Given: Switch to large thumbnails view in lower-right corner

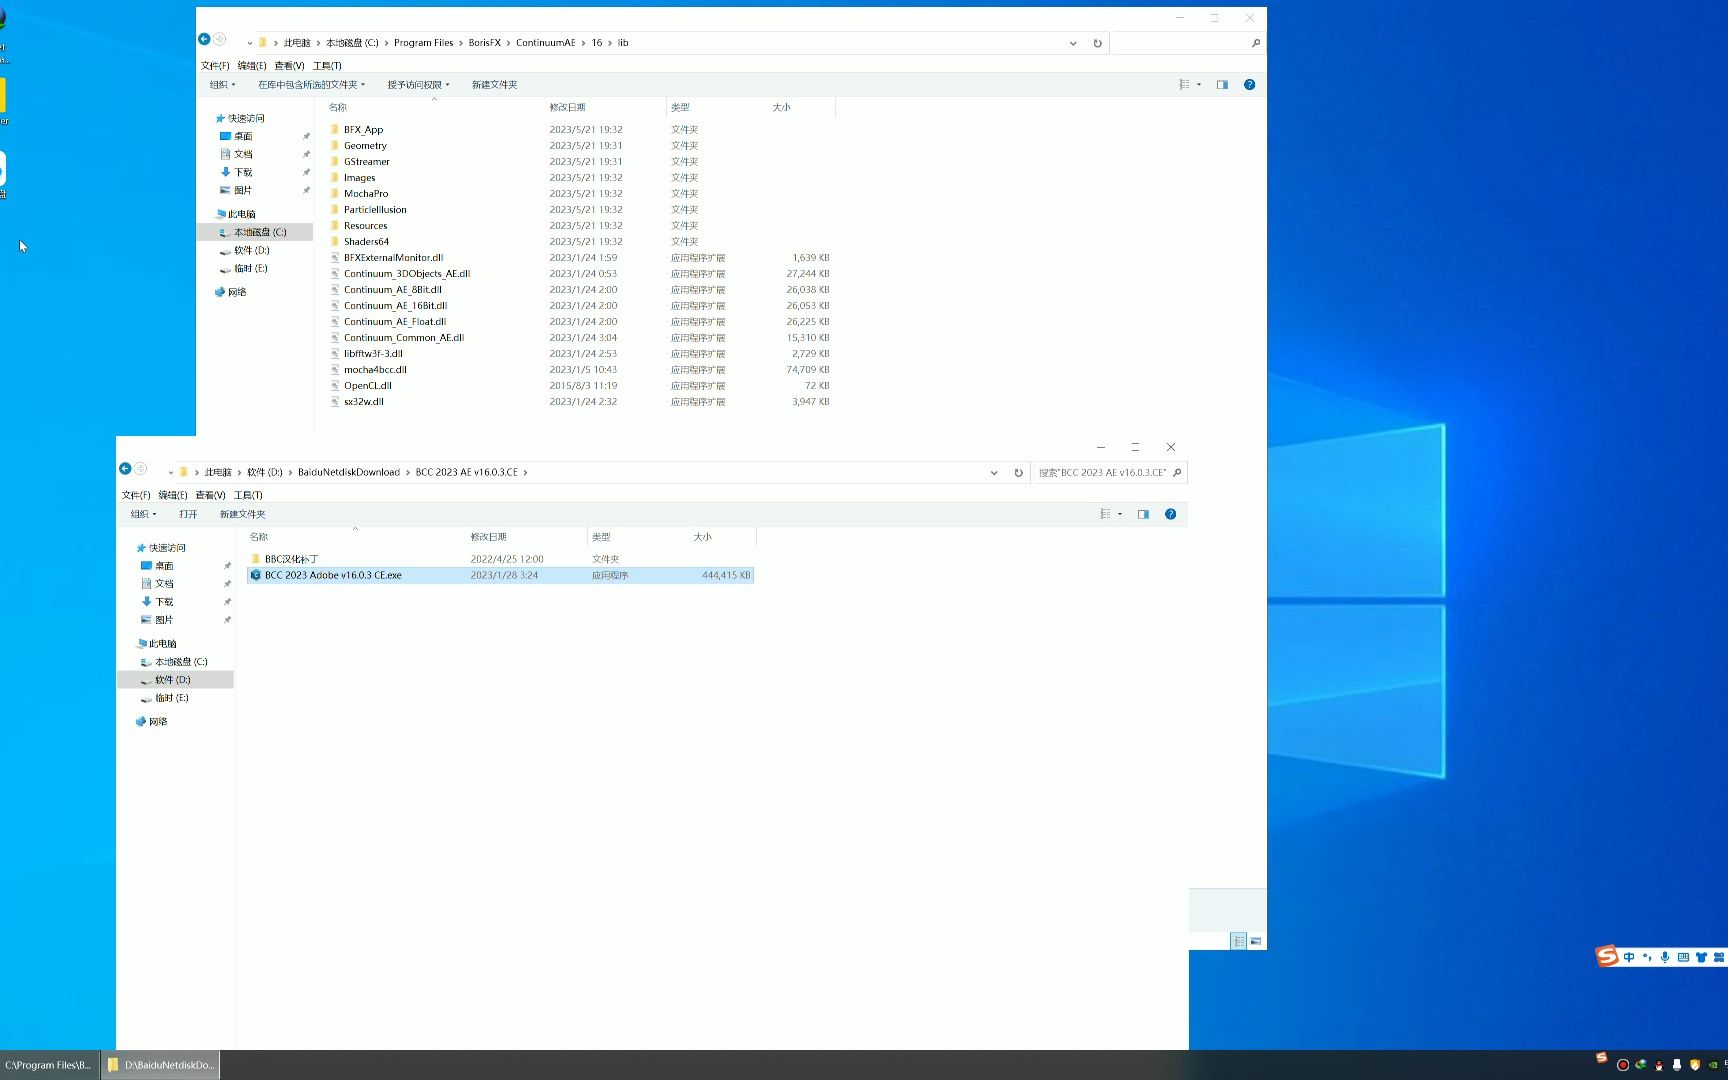Looking at the screenshot, I should click(x=1256, y=941).
